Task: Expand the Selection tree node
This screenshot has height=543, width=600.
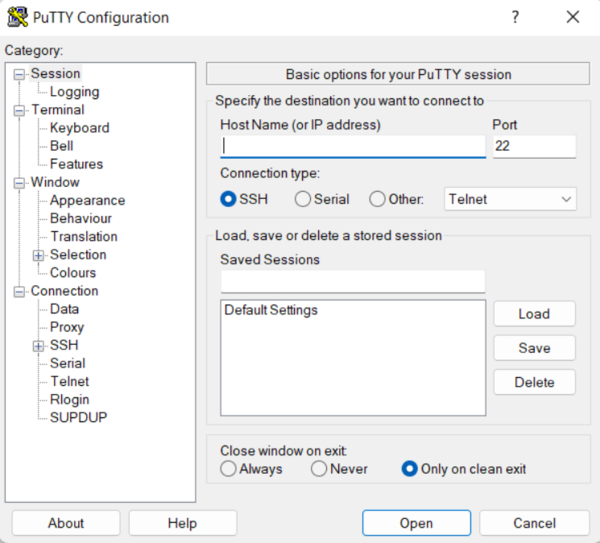Action: click(39, 255)
